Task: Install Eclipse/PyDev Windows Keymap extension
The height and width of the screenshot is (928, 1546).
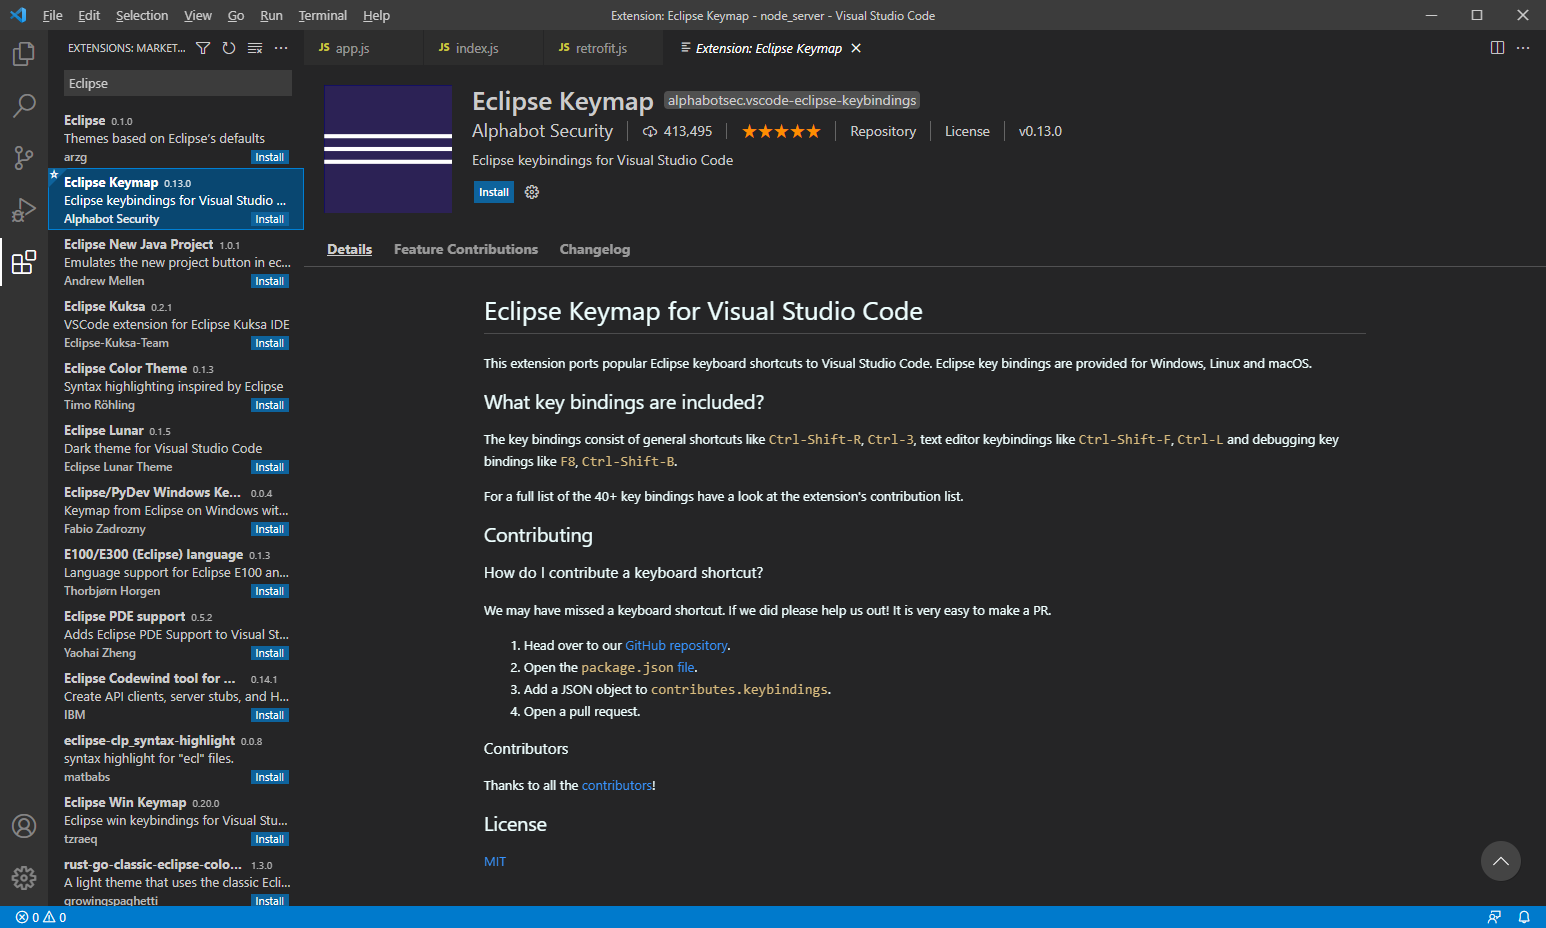Action: (270, 529)
